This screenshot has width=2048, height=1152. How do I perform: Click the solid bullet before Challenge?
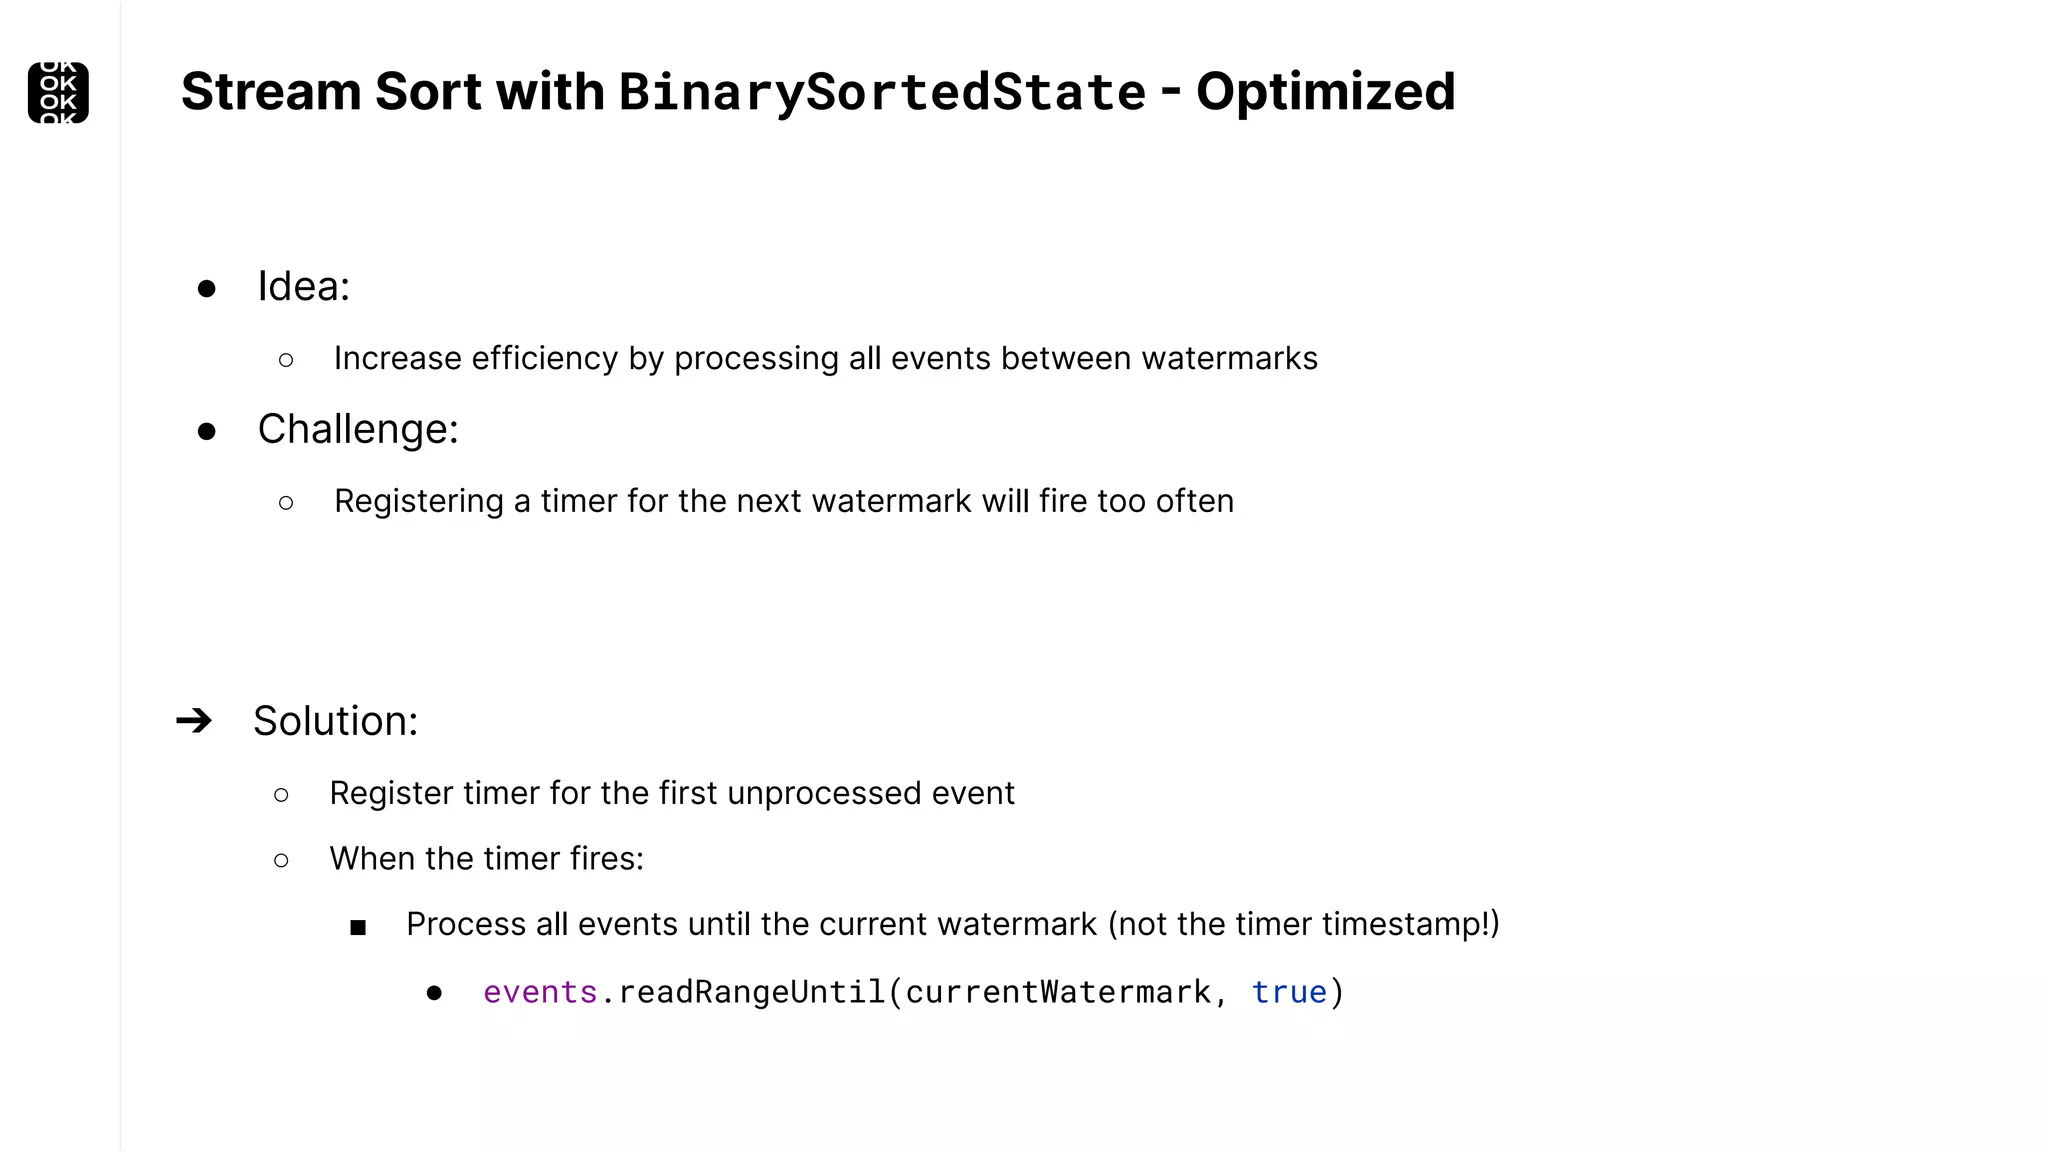[x=207, y=432]
